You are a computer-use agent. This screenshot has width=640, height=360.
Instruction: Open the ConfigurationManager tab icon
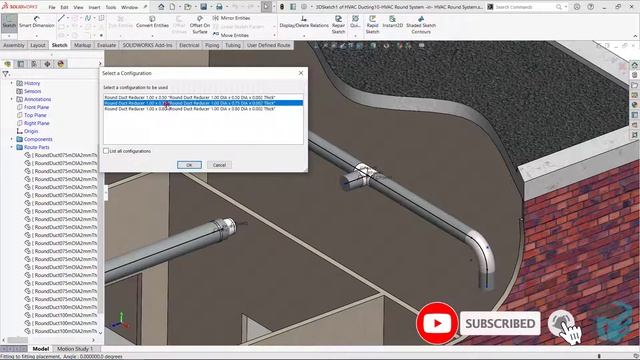click(34, 64)
